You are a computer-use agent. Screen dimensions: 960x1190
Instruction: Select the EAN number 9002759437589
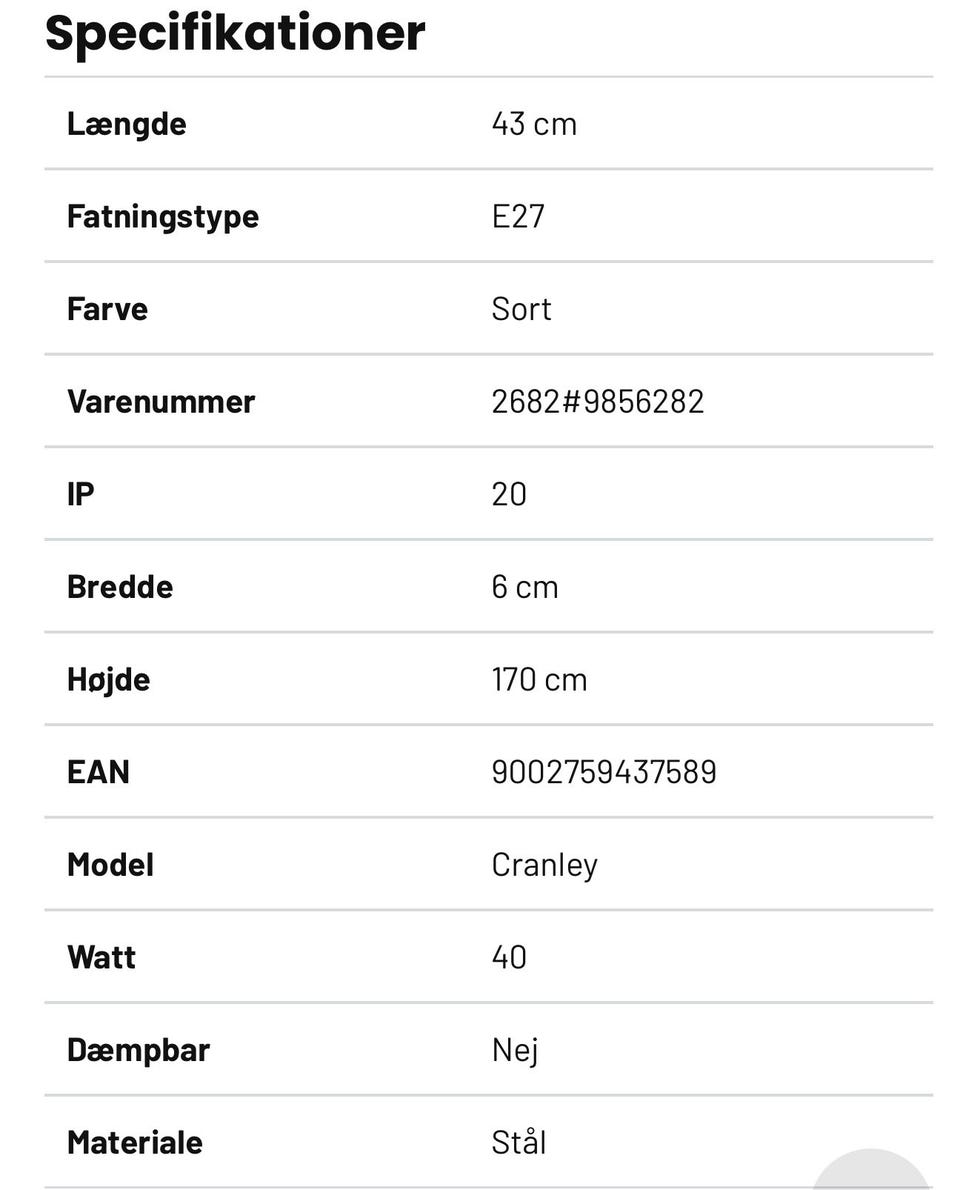click(x=604, y=772)
